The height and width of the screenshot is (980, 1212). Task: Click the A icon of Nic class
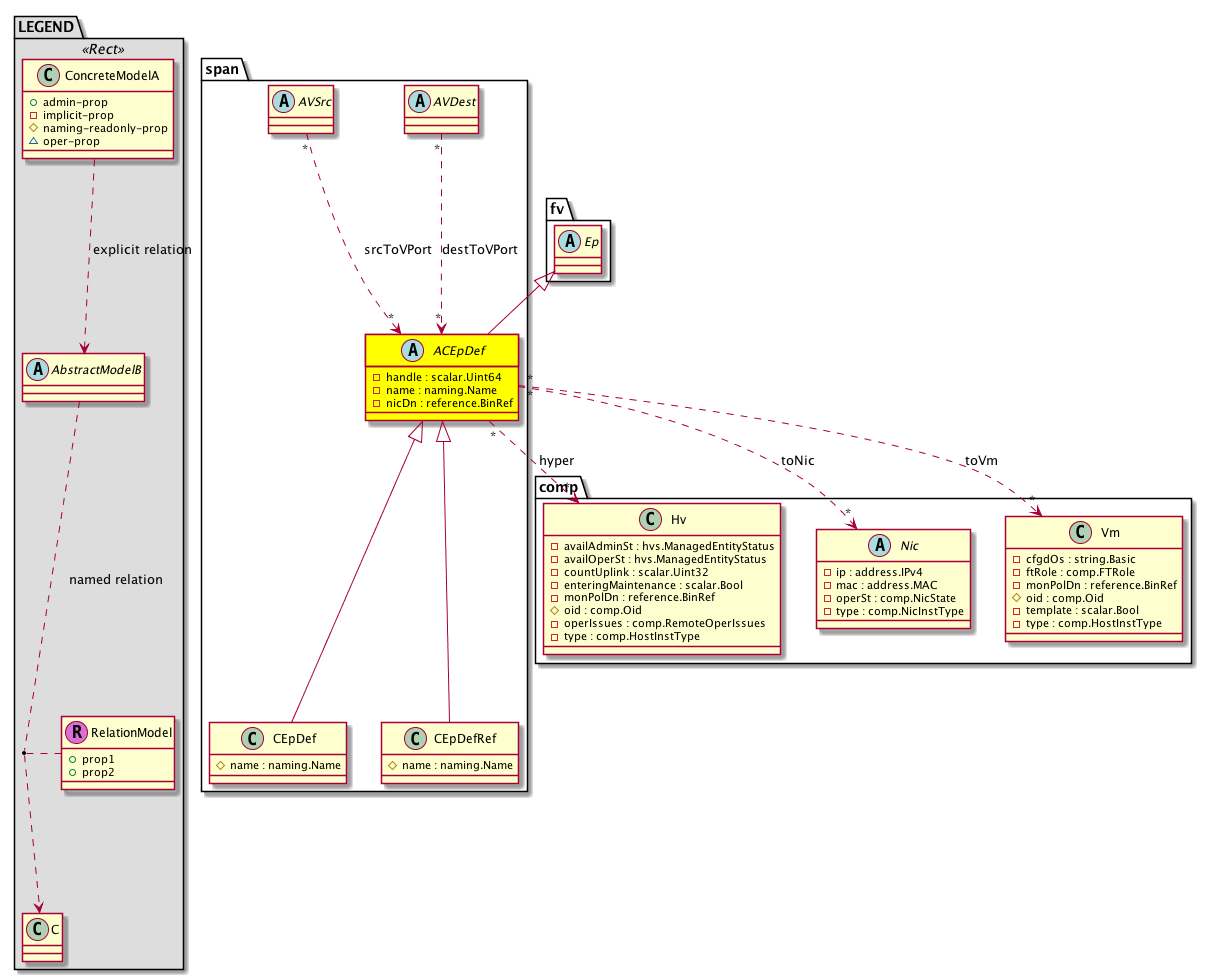coord(880,546)
